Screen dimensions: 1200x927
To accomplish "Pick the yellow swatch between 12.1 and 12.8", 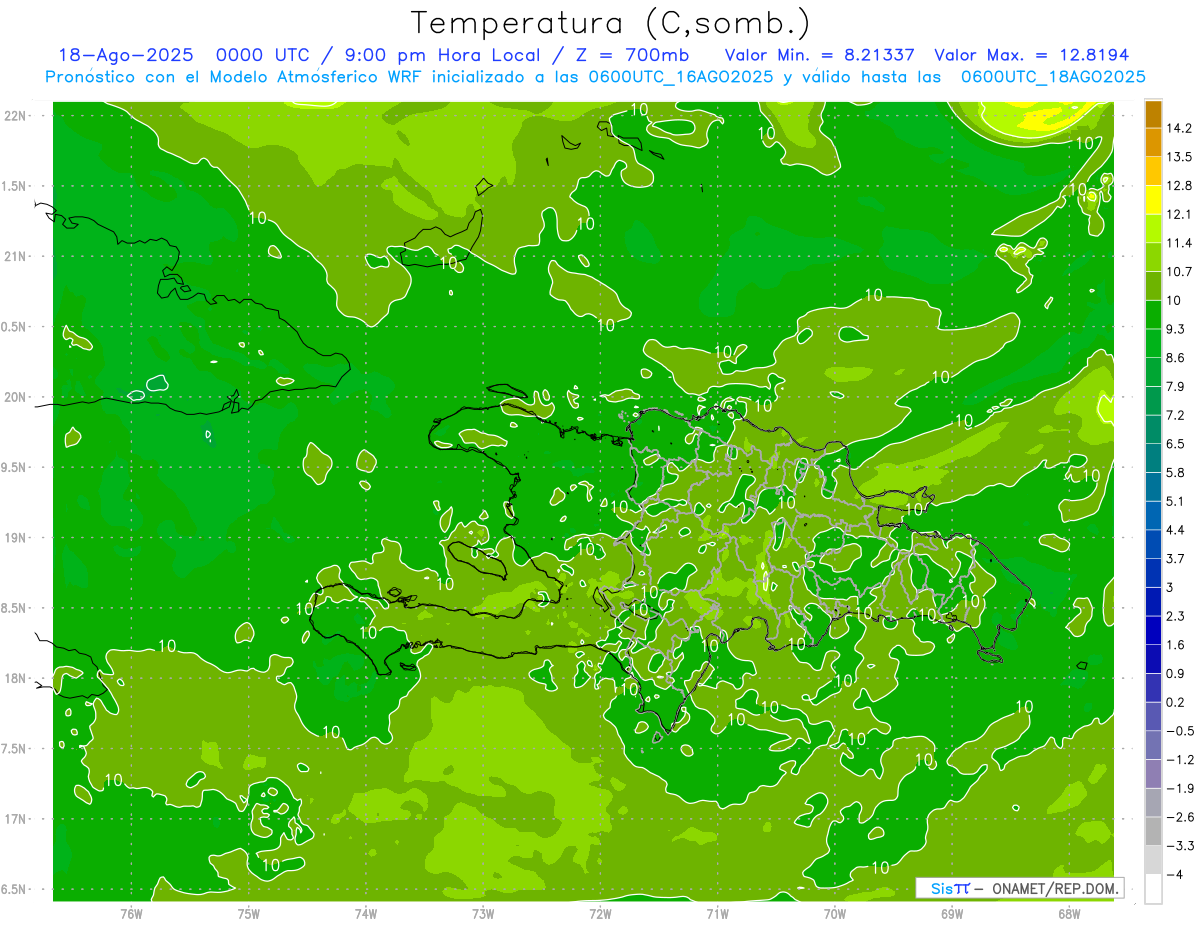I will 1153,200.
